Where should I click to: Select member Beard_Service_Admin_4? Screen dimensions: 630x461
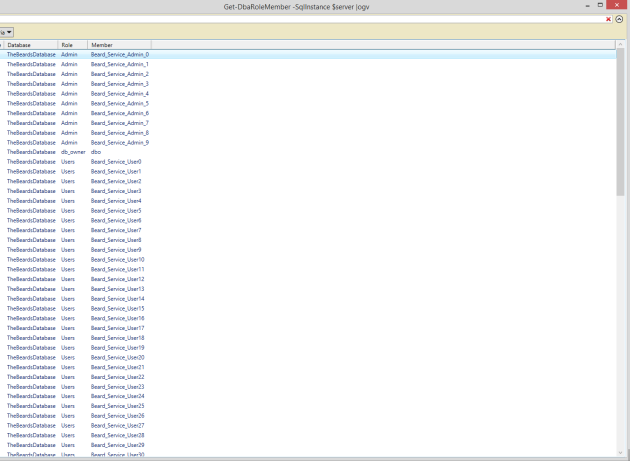[120, 94]
